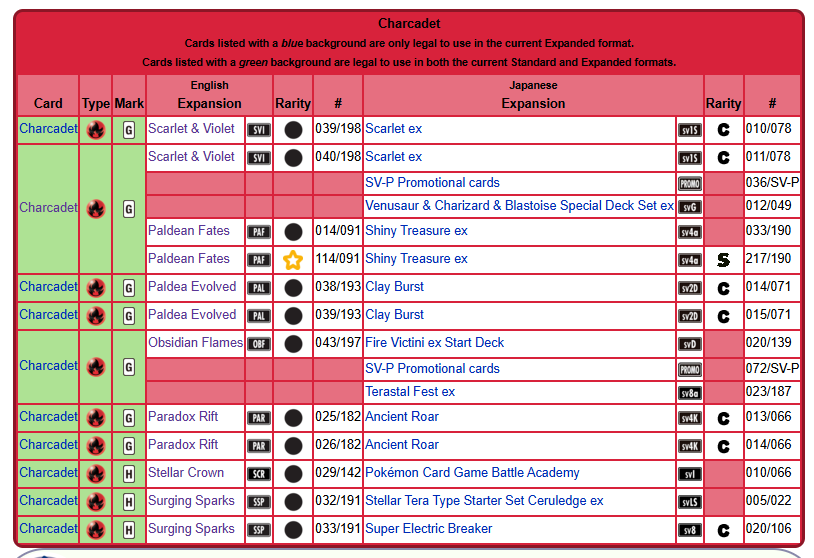Click the G regulation mark in the 039/198 row
Viewport: 814px width, 558px height.
click(x=129, y=130)
